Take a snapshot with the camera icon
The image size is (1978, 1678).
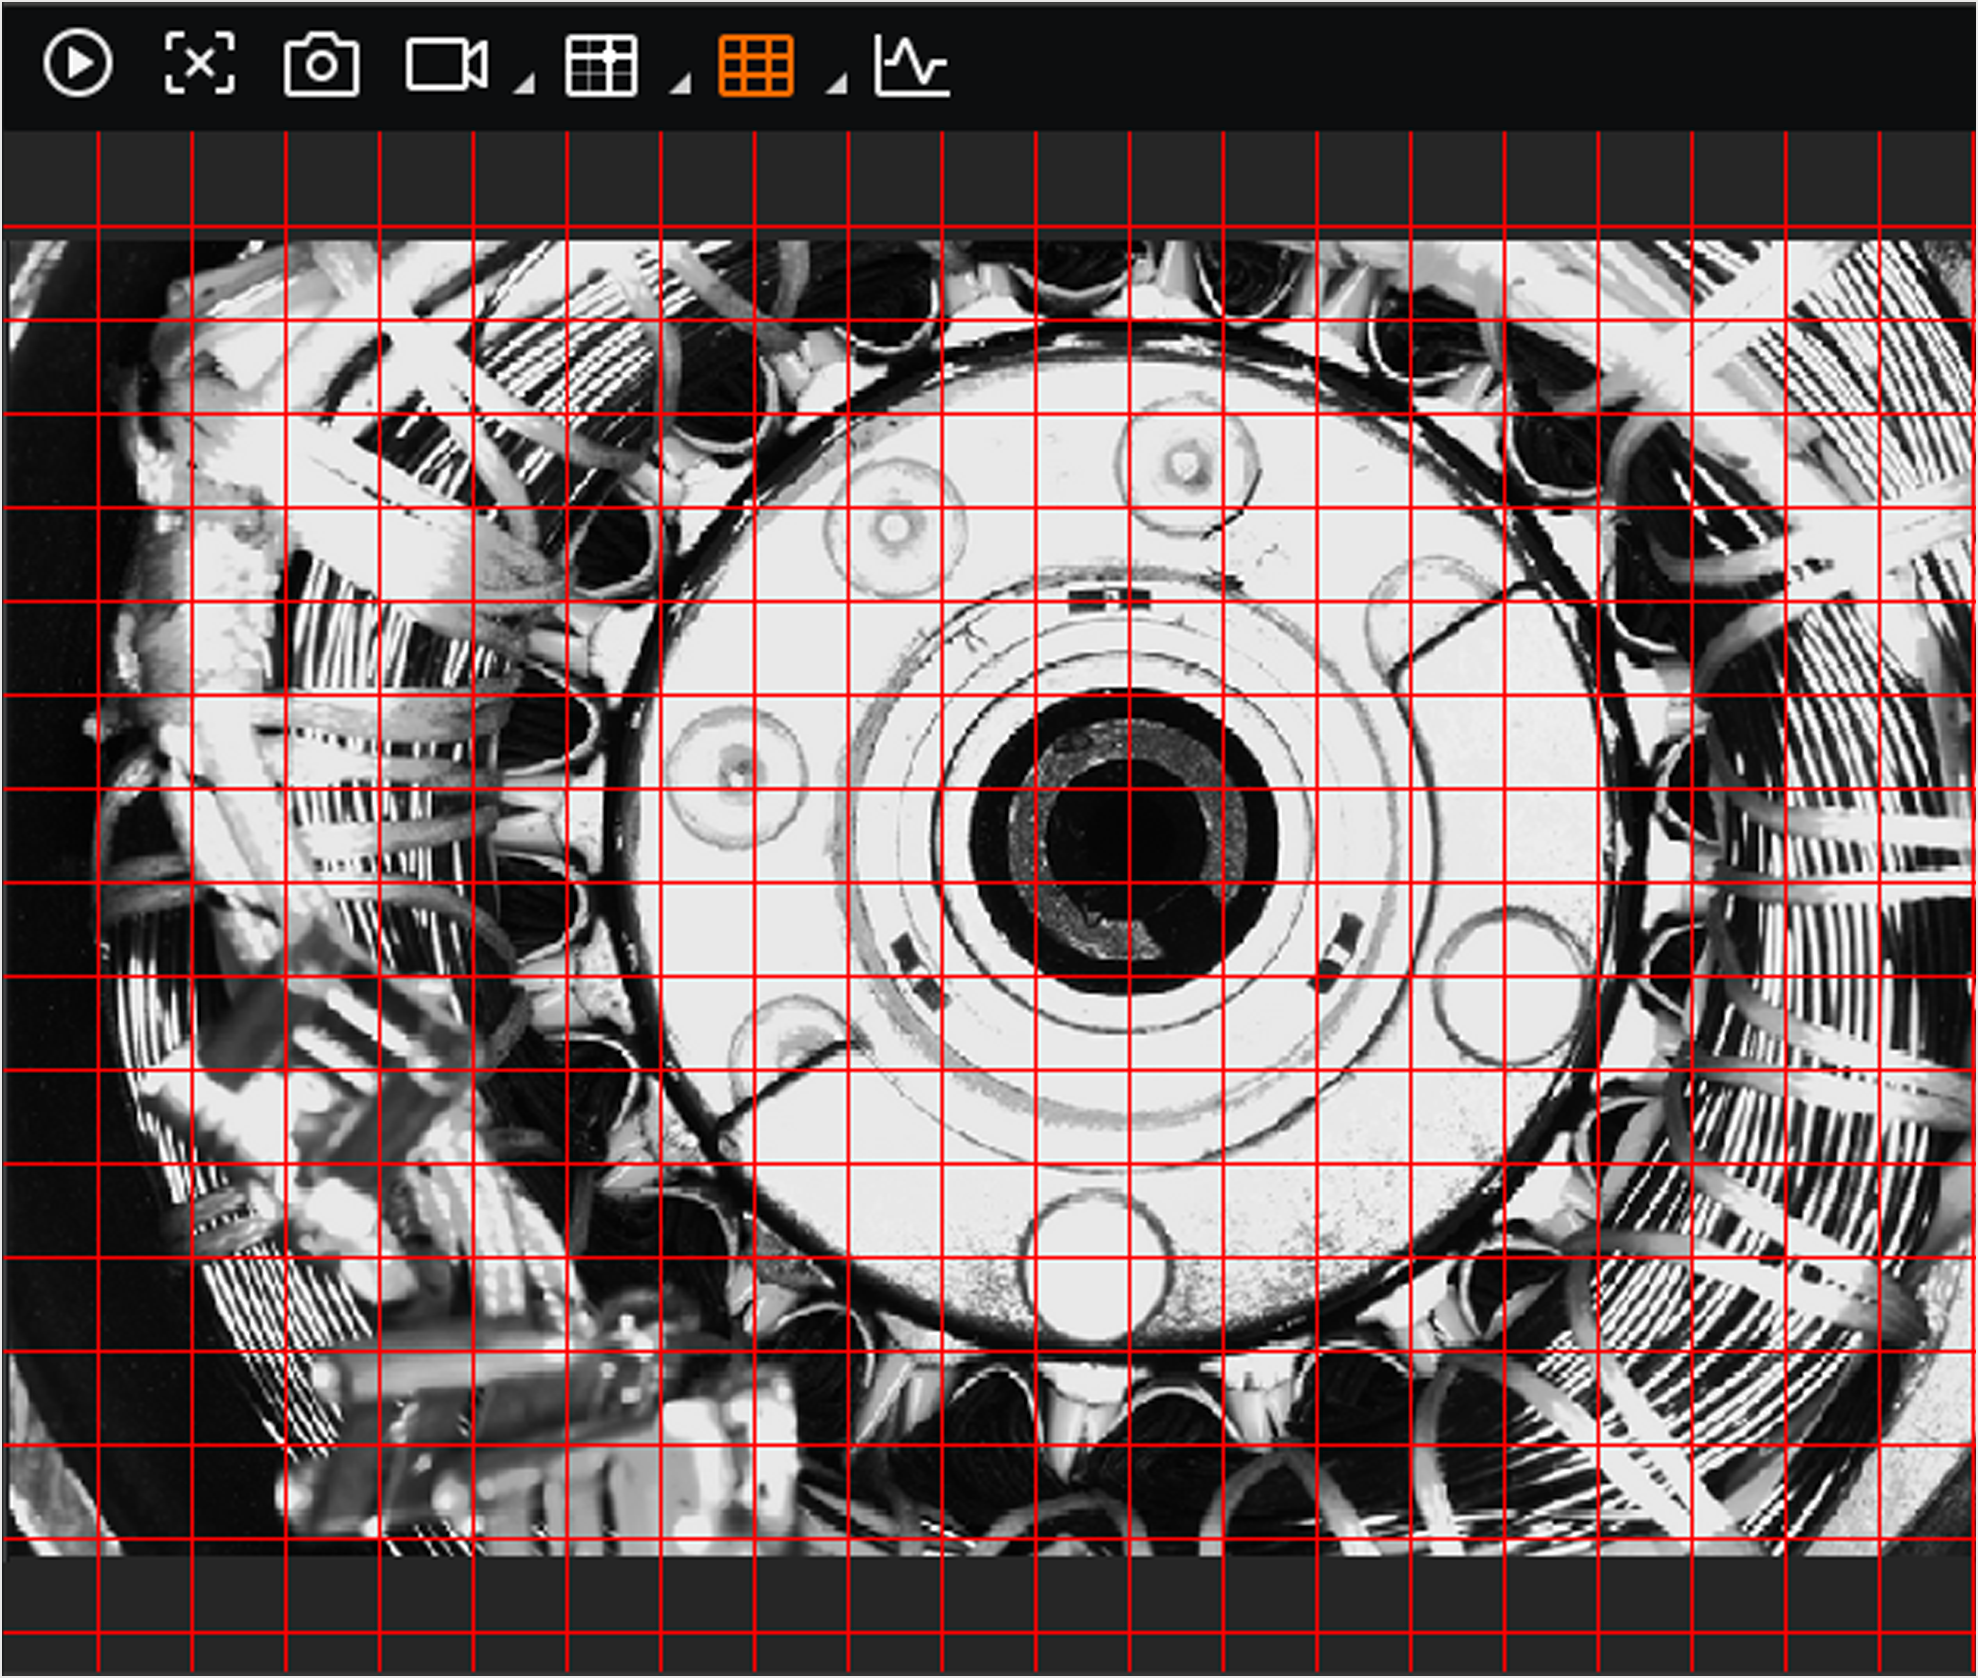(x=321, y=66)
